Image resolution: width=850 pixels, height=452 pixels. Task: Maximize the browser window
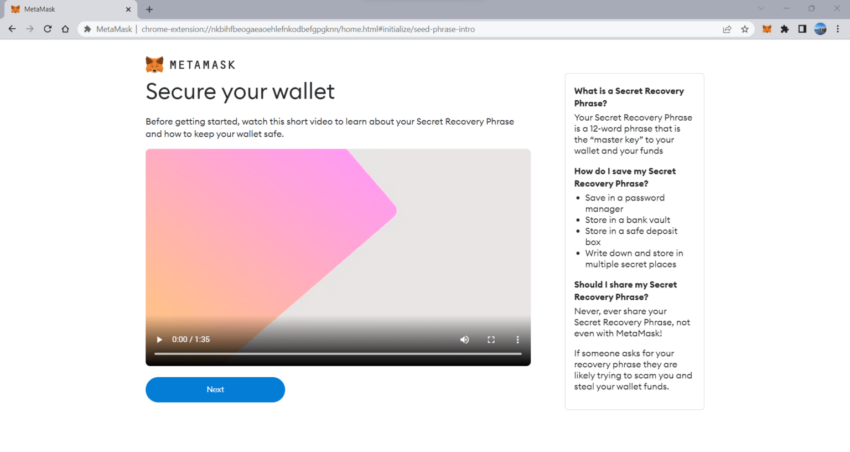(812, 9)
